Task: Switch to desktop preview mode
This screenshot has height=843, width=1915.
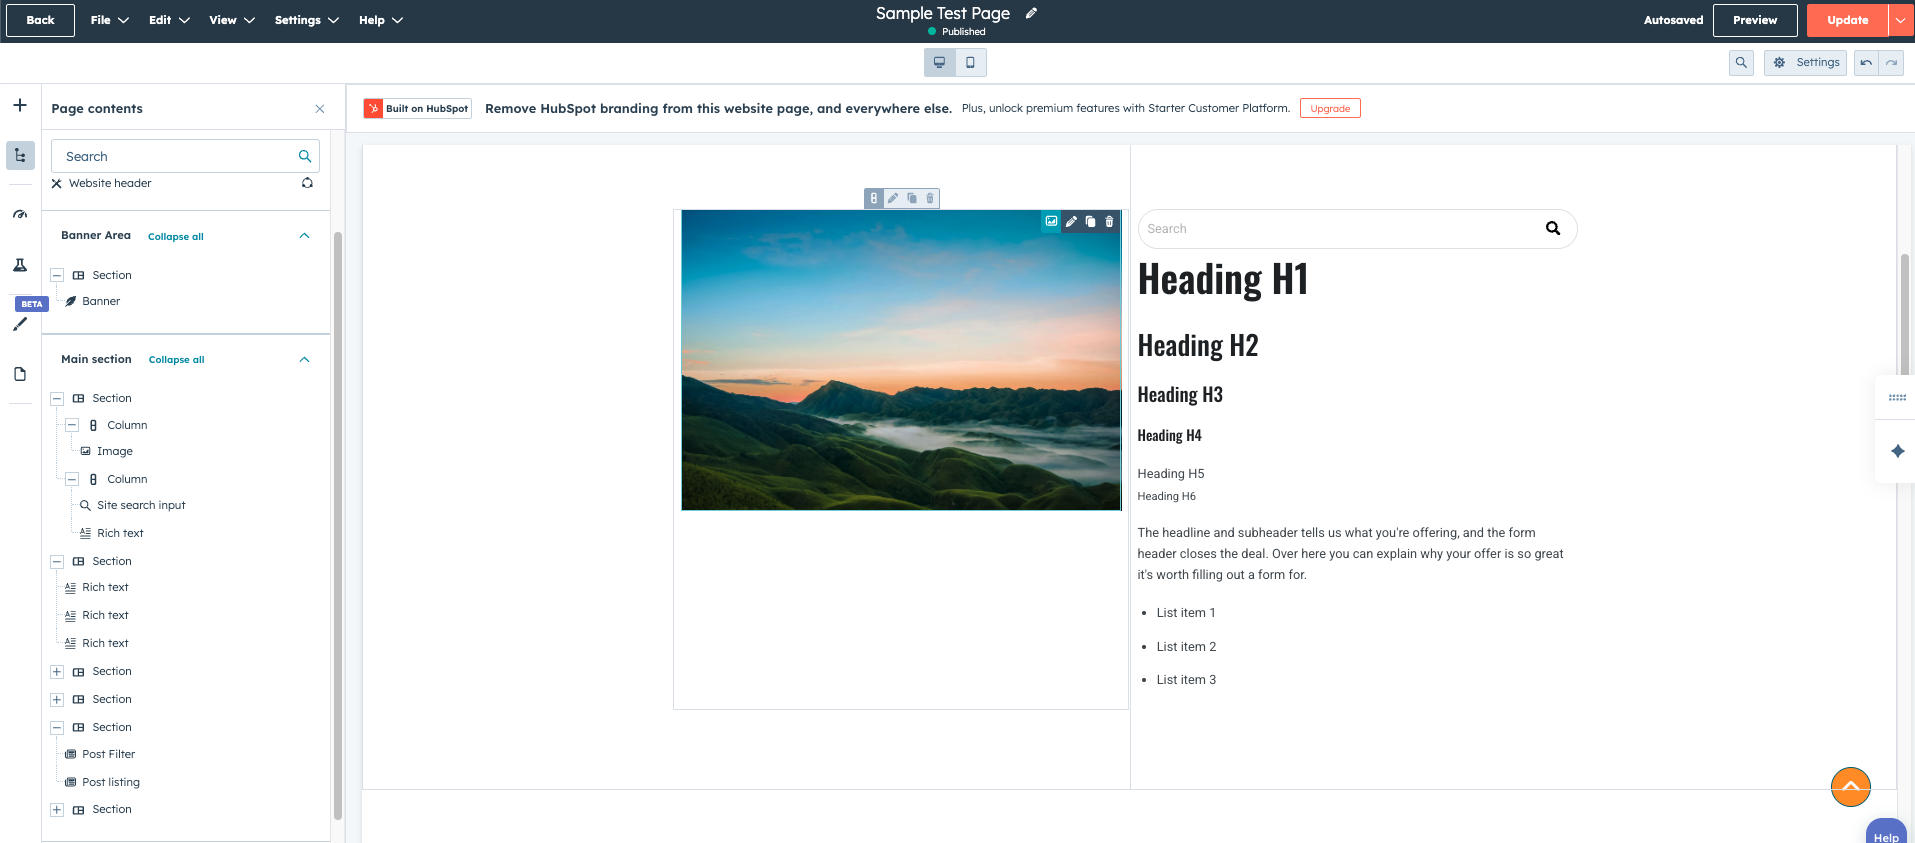Action: [x=939, y=63]
